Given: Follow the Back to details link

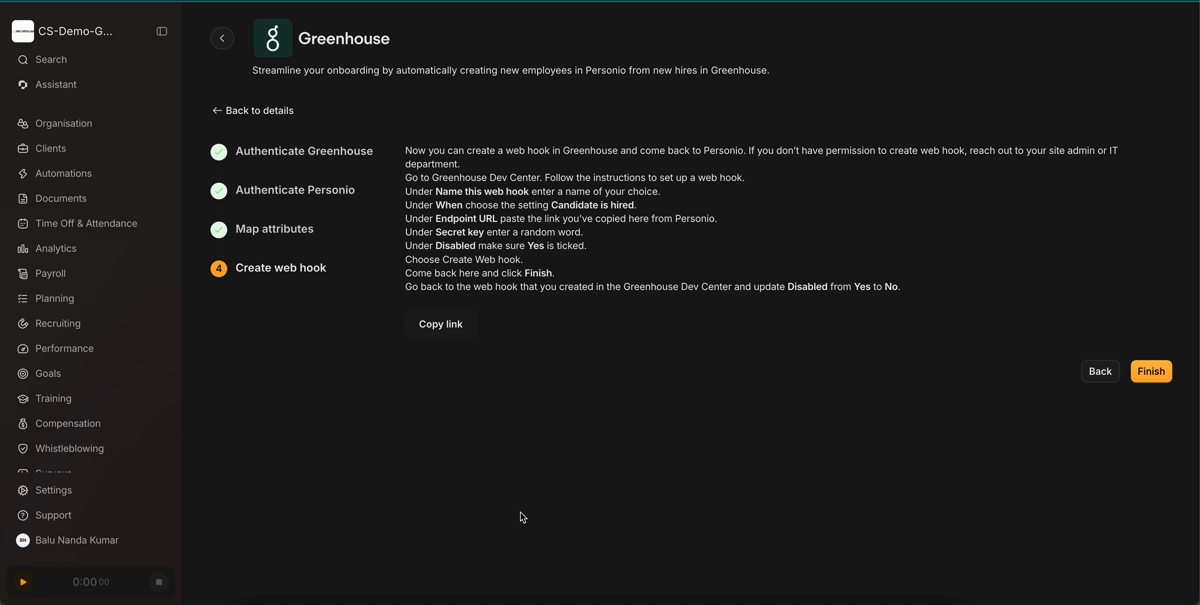Looking at the screenshot, I should (x=253, y=111).
